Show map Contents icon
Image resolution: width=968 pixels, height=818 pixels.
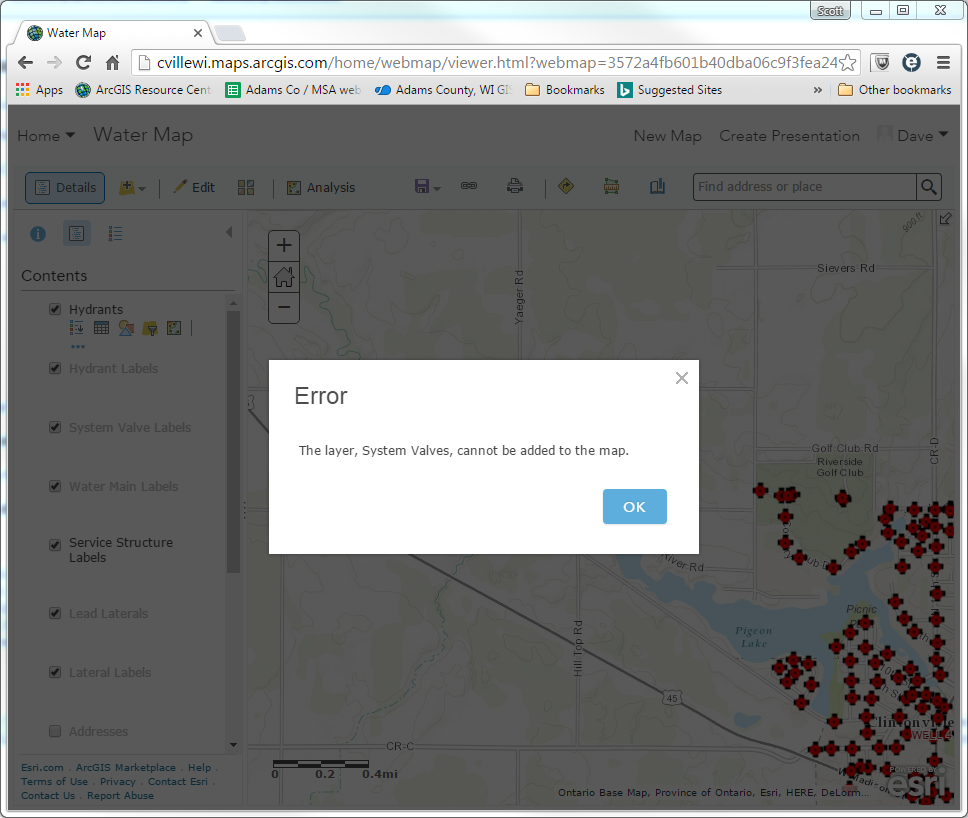77,233
